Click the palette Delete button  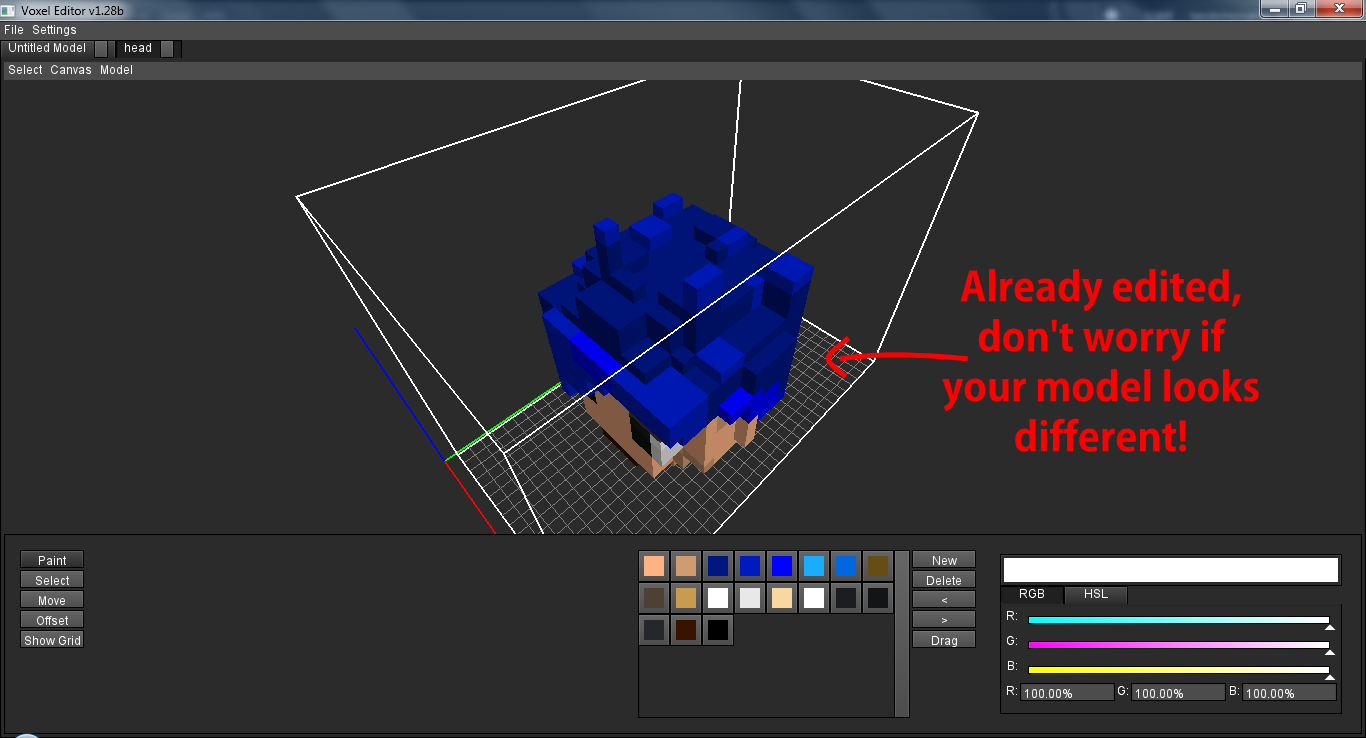coord(944,580)
